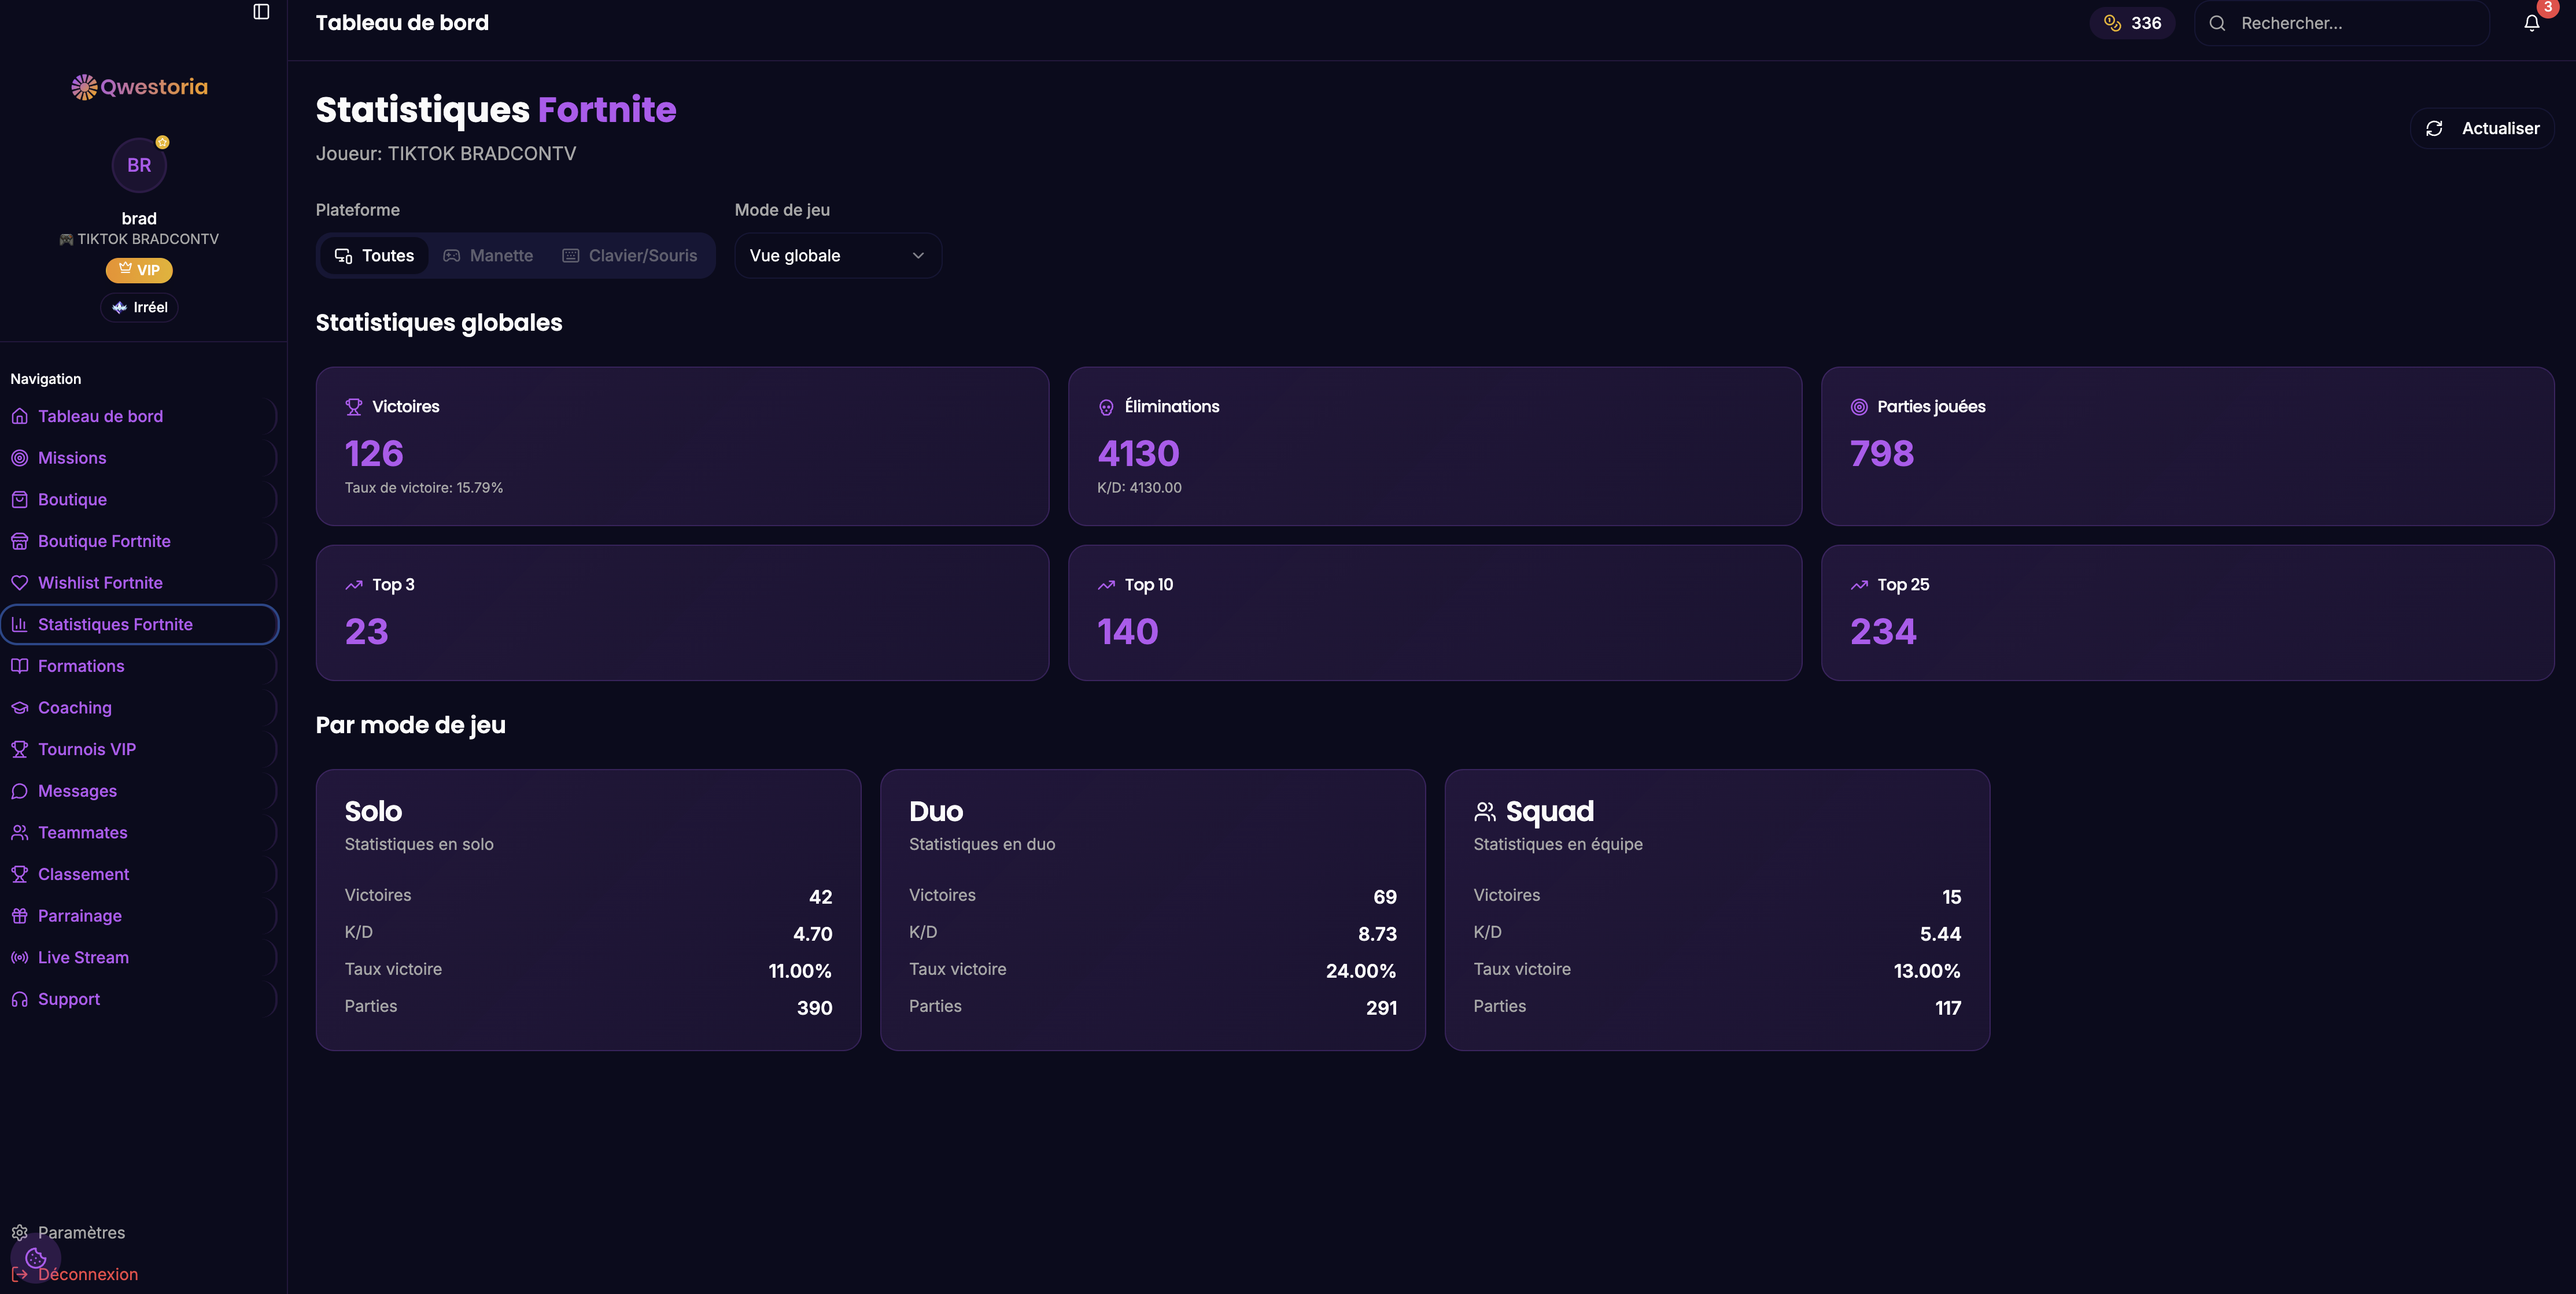This screenshot has height=1294, width=2576.
Task: View Teammates page
Action: pyautogui.click(x=139, y=833)
